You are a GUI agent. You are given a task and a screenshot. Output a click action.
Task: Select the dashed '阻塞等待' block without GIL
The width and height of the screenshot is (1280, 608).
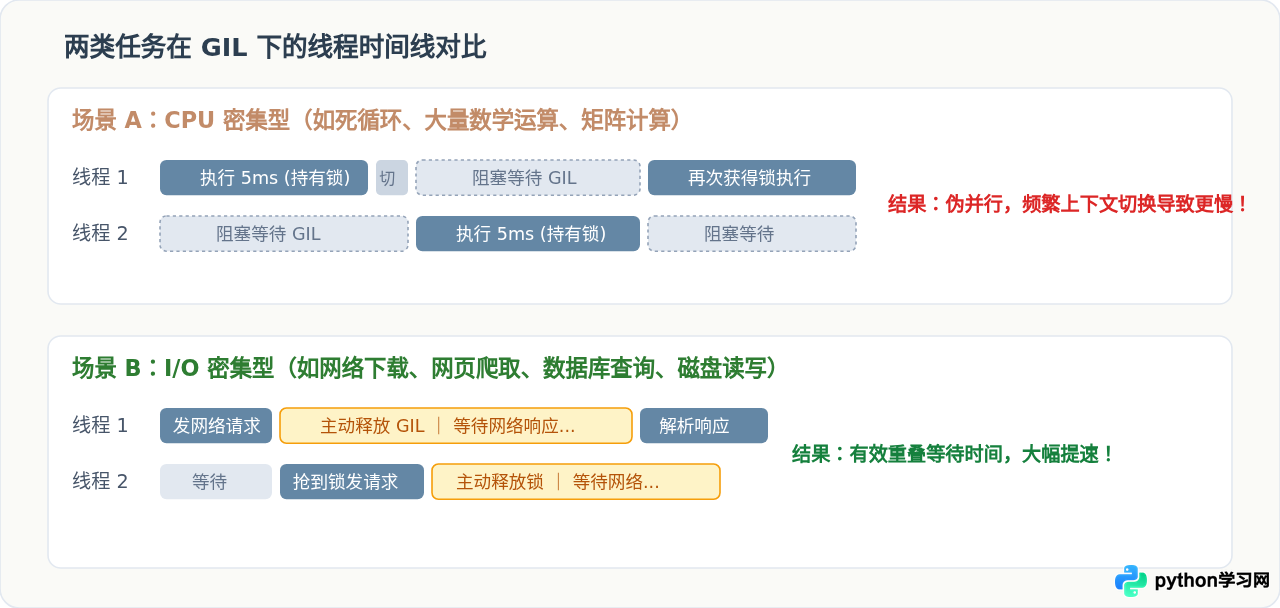752,234
